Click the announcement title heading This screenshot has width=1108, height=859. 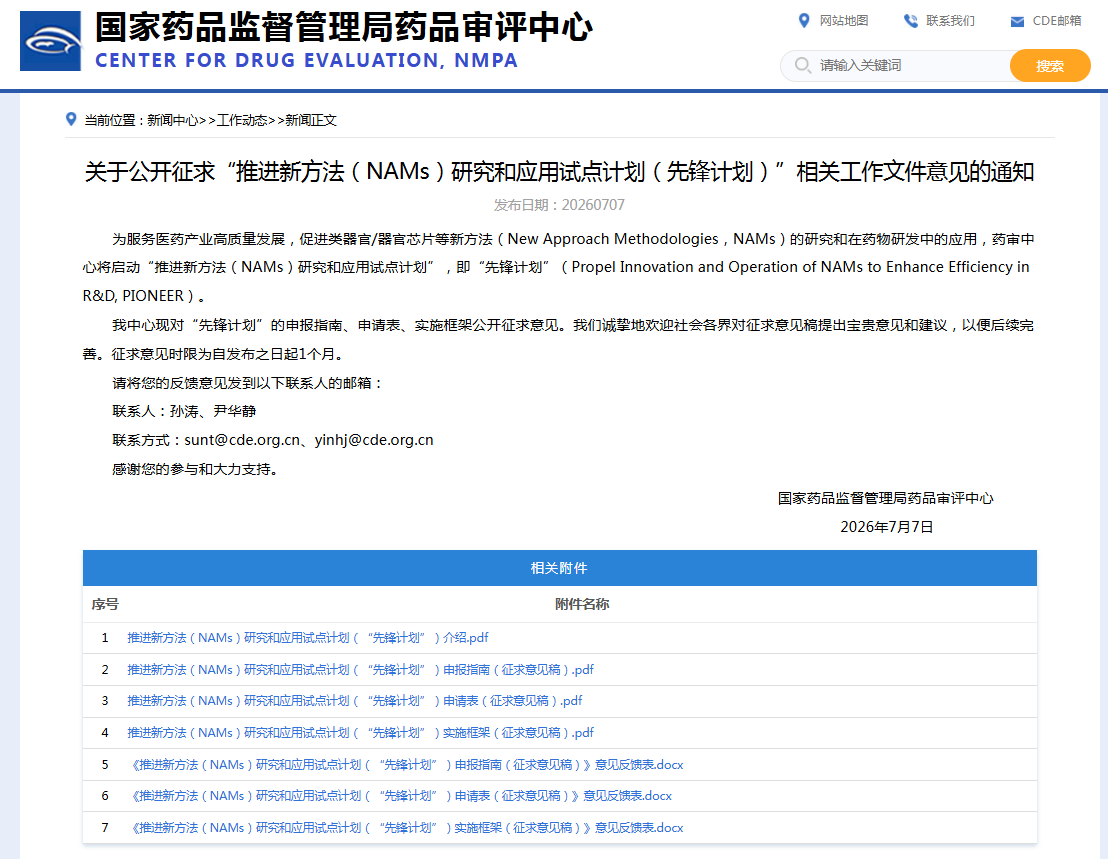click(x=560, y=172)
